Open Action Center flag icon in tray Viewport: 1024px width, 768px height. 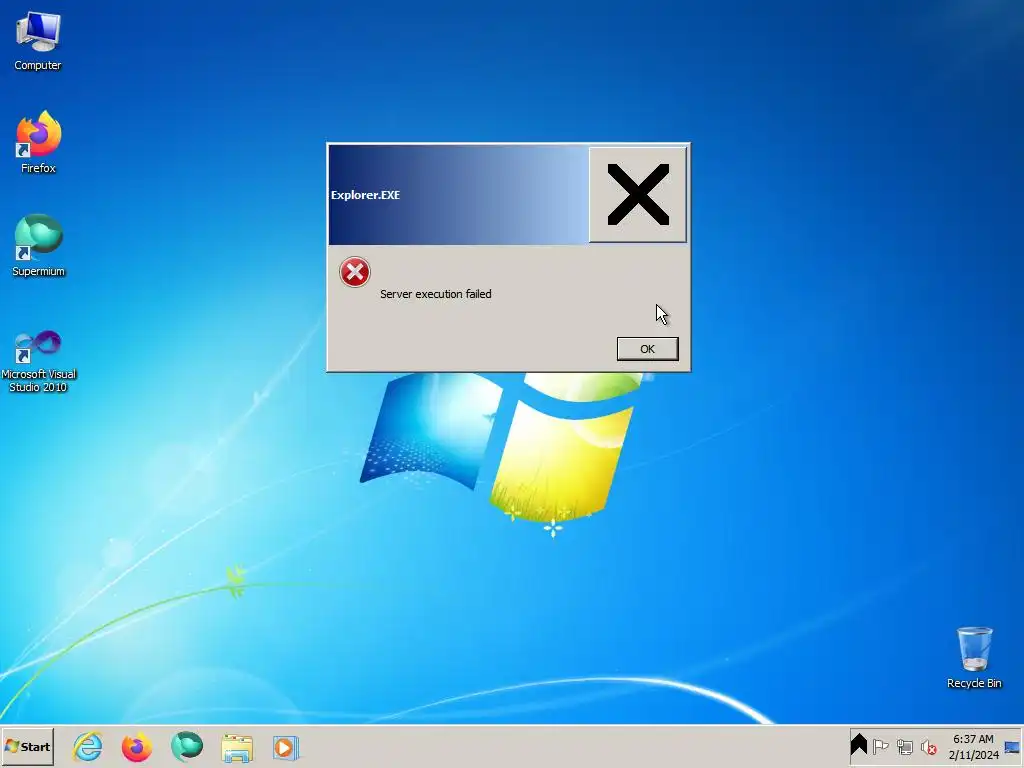pyautogui.click(x=880, y=746)
